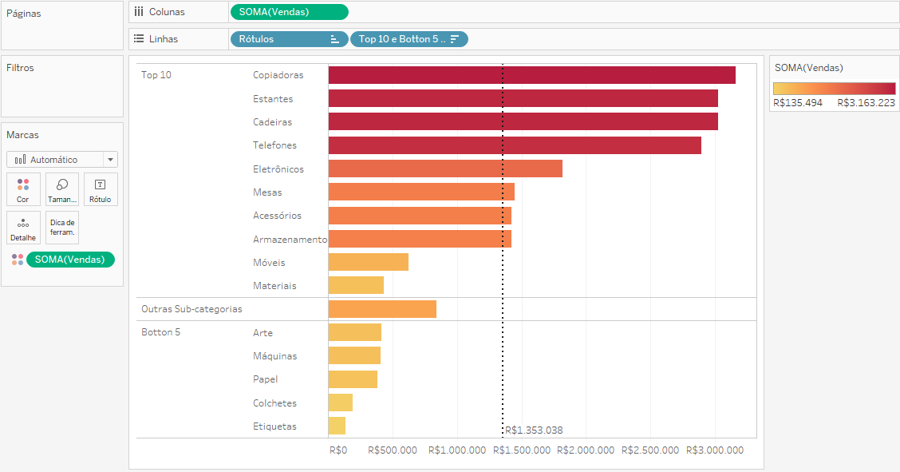Image resolution: width=900 pixels, height=472 pixels.
Task: Click the Detalhe marks button
Action: click(x=23, y=228)
